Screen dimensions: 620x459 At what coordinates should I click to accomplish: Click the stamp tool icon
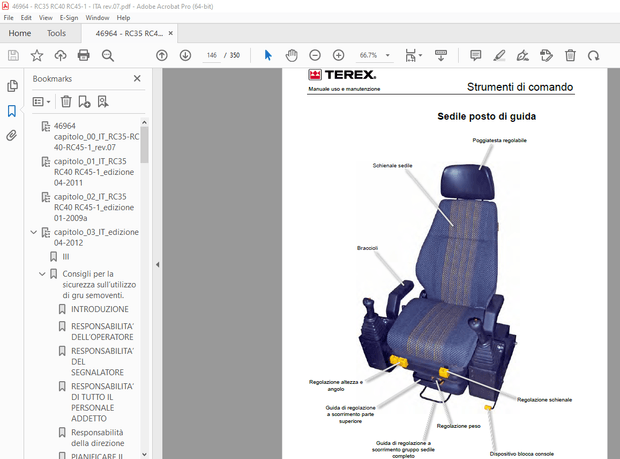pyautogui.click(x=546, y=55)
